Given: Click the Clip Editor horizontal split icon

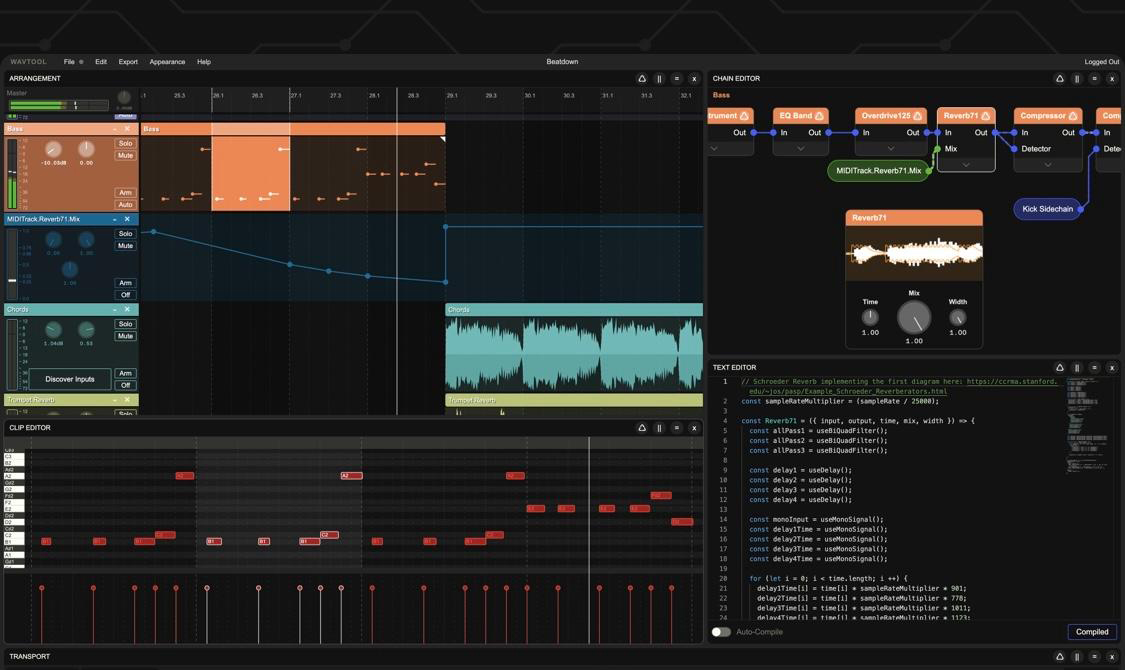Looking at the screenshot, I should [677, 428].
